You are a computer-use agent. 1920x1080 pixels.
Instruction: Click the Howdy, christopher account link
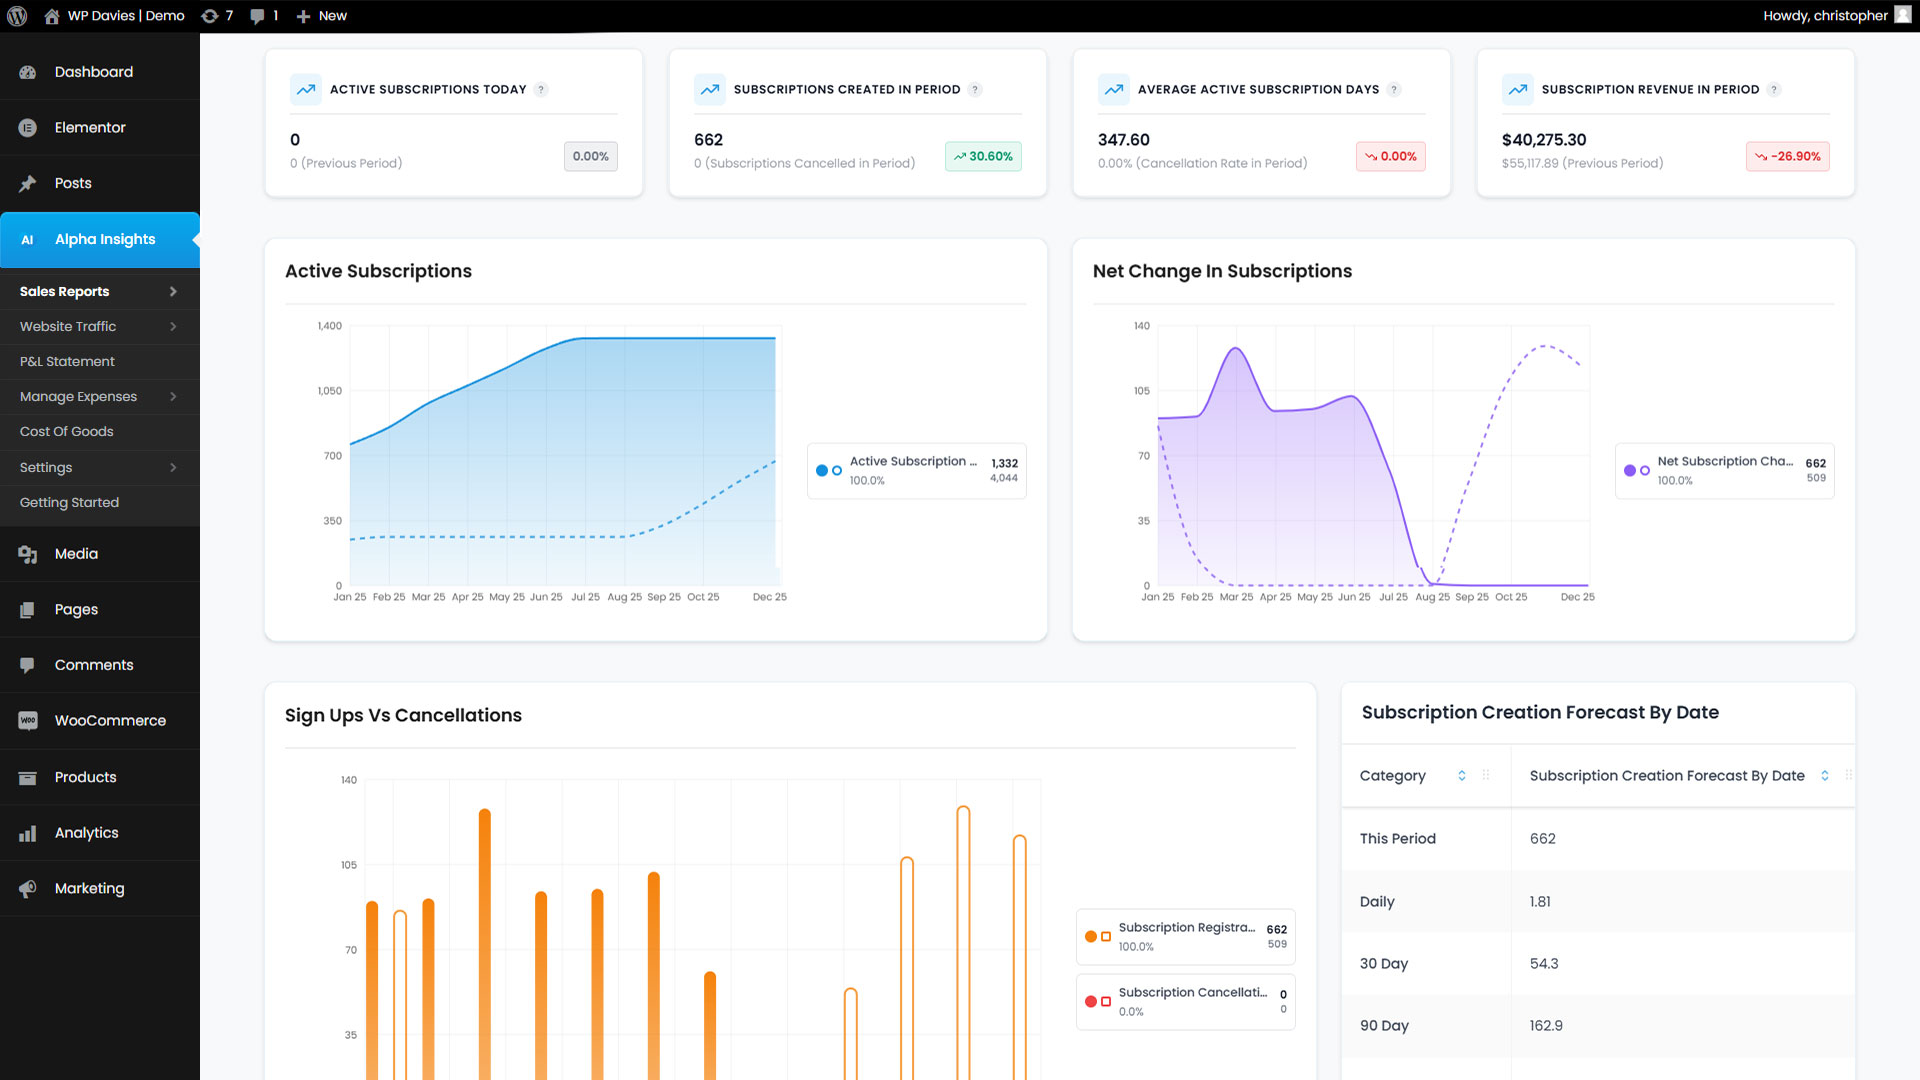[1825, 16]
